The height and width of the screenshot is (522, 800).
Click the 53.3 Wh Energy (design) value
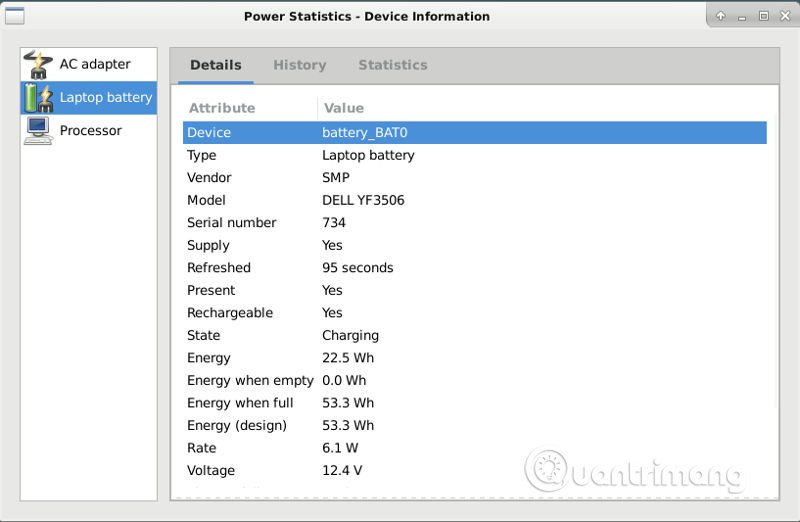(348, 425)
